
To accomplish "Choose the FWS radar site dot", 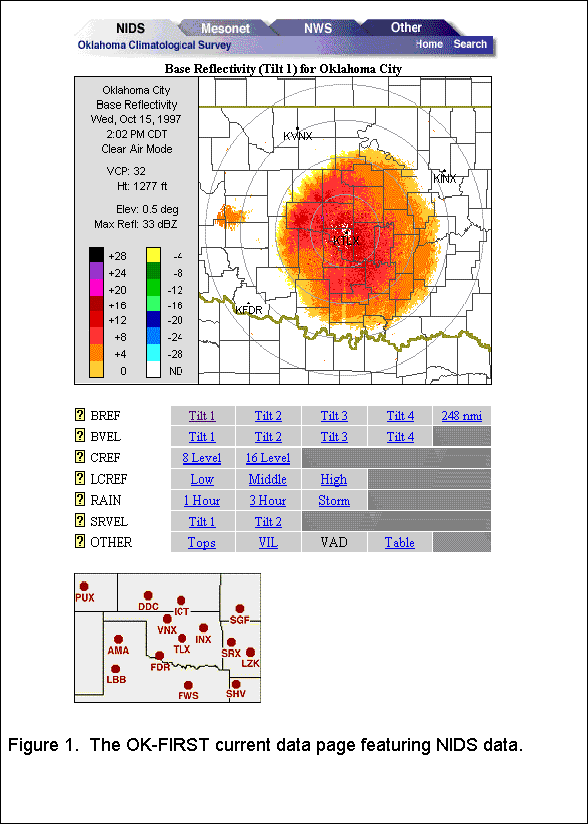I will click(x=188, y=685).
